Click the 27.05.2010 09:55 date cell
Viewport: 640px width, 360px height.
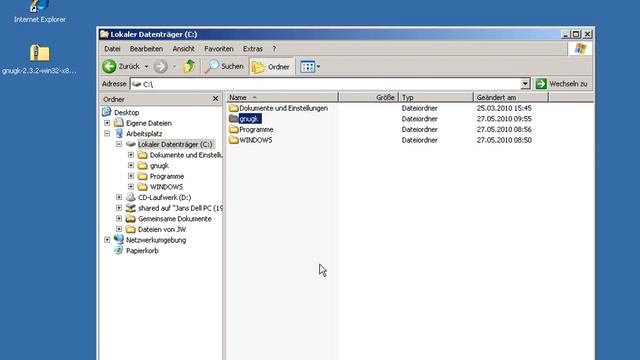point(504,119)
